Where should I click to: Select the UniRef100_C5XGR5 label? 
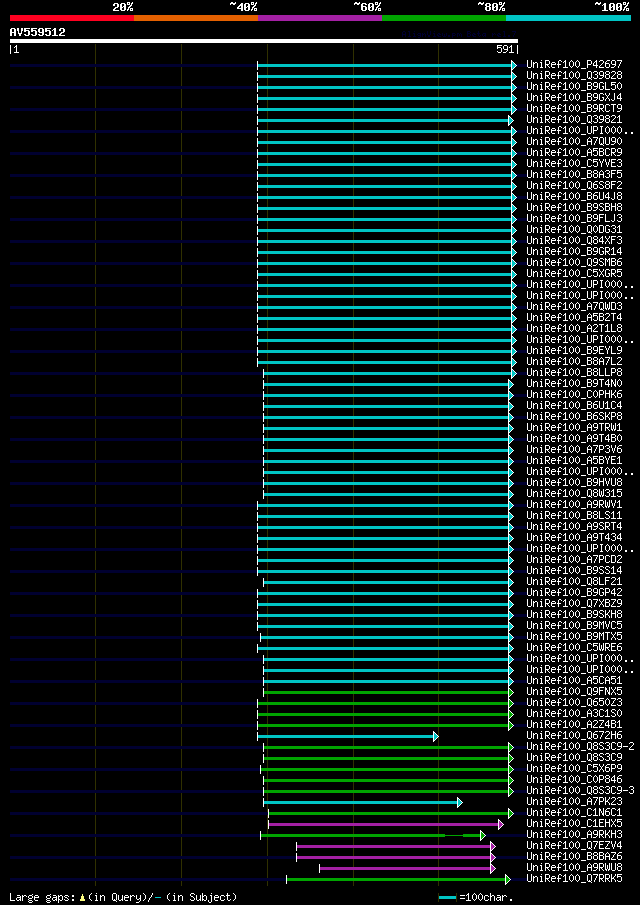coord(574,273)
